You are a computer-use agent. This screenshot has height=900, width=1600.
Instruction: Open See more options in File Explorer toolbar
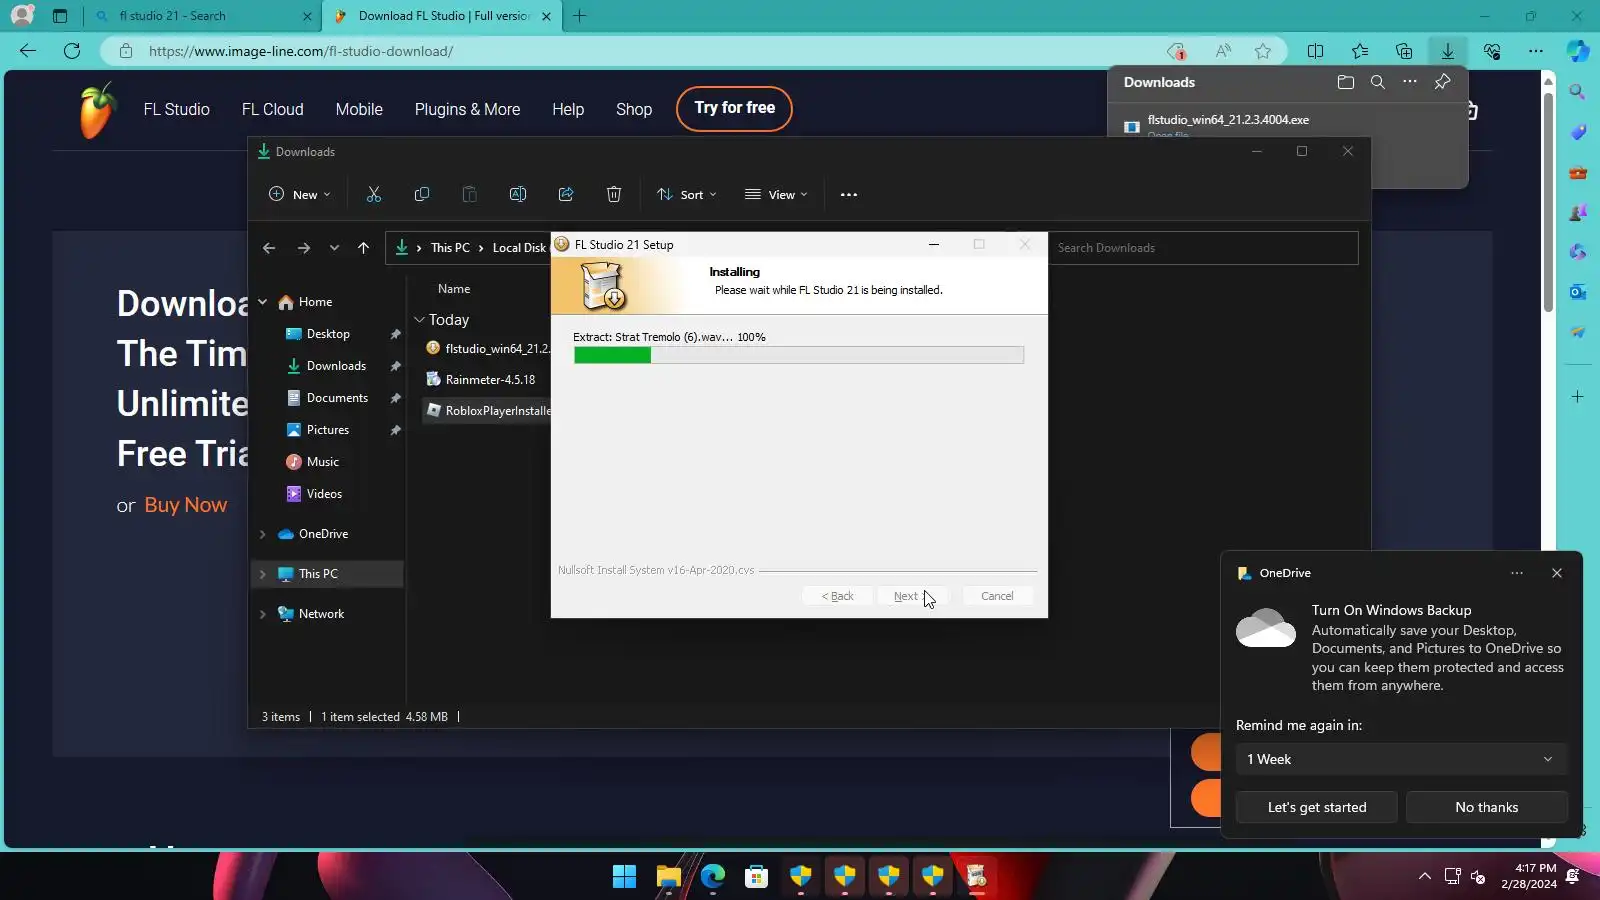click(x=849, y=195)
